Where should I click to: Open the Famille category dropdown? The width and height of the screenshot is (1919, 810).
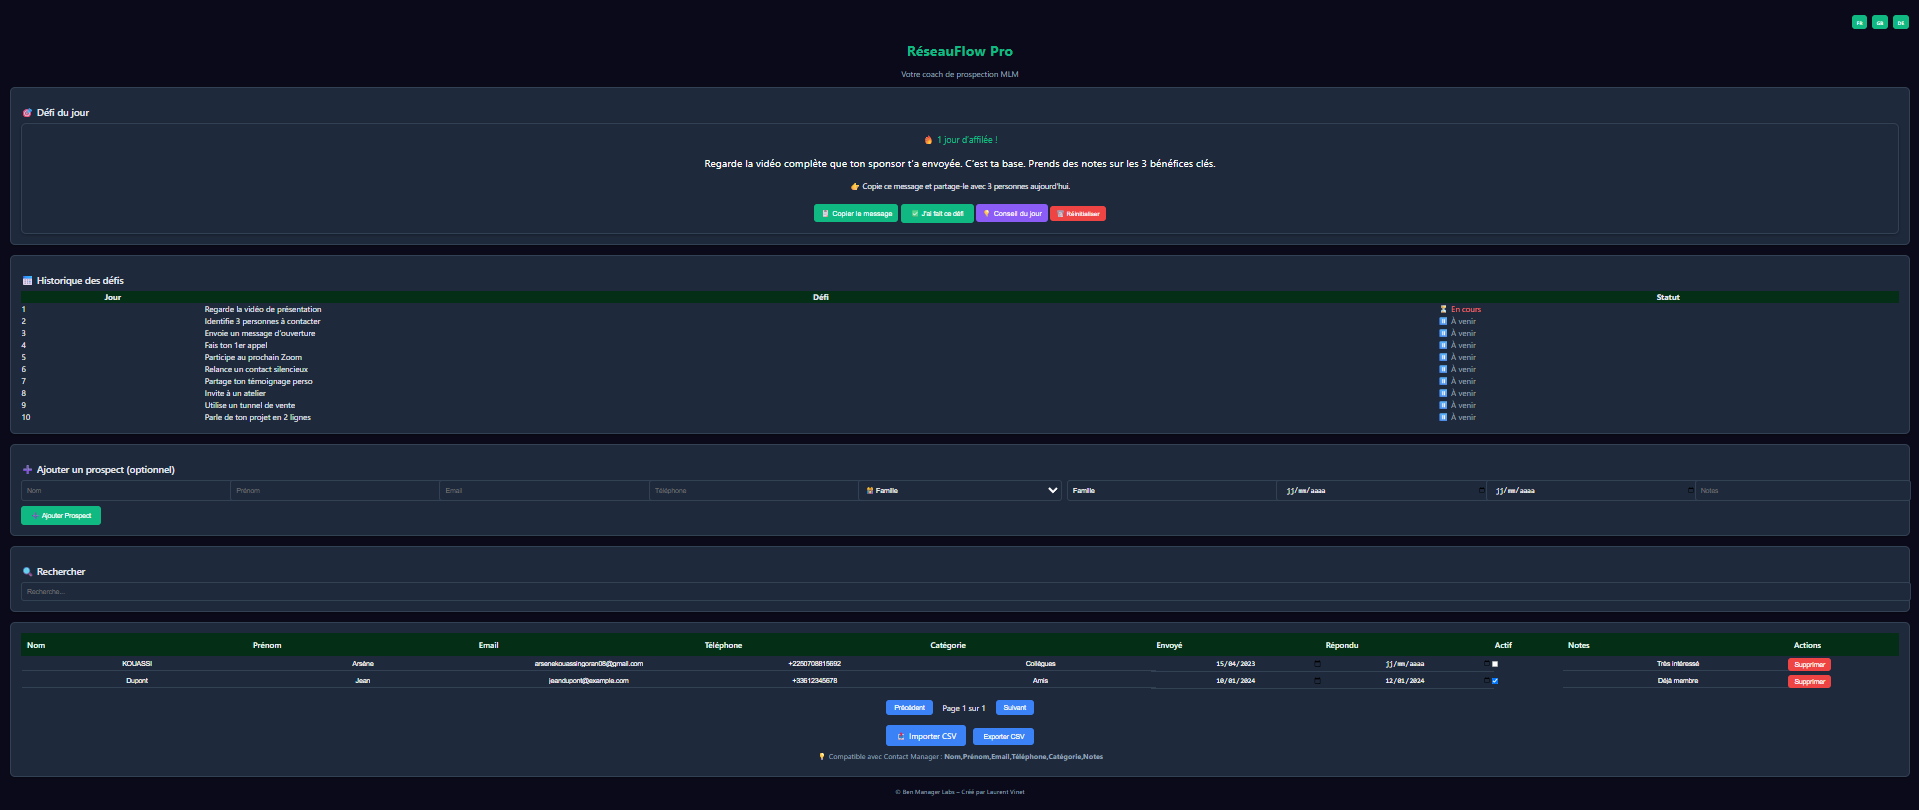pyautogui.click(x=960, y=490)
